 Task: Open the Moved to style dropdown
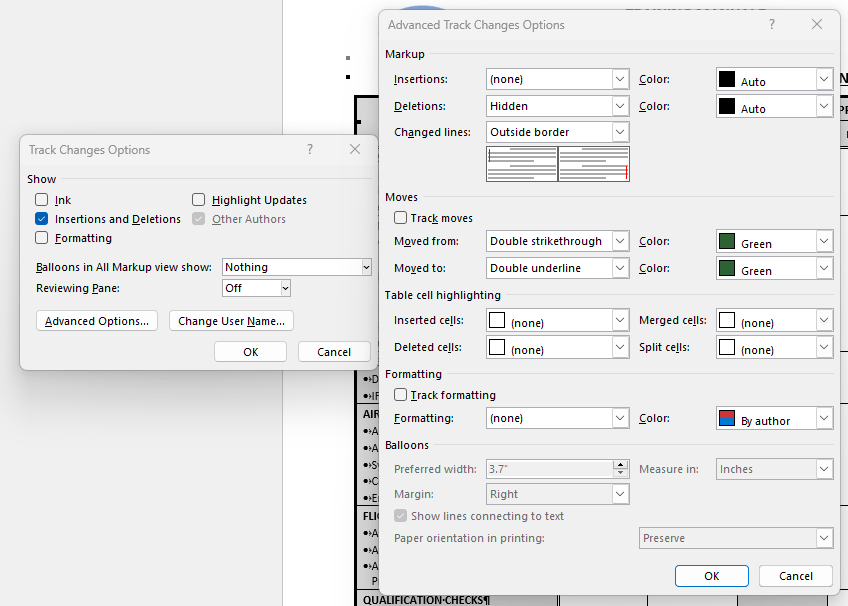(x=558, y=268)
